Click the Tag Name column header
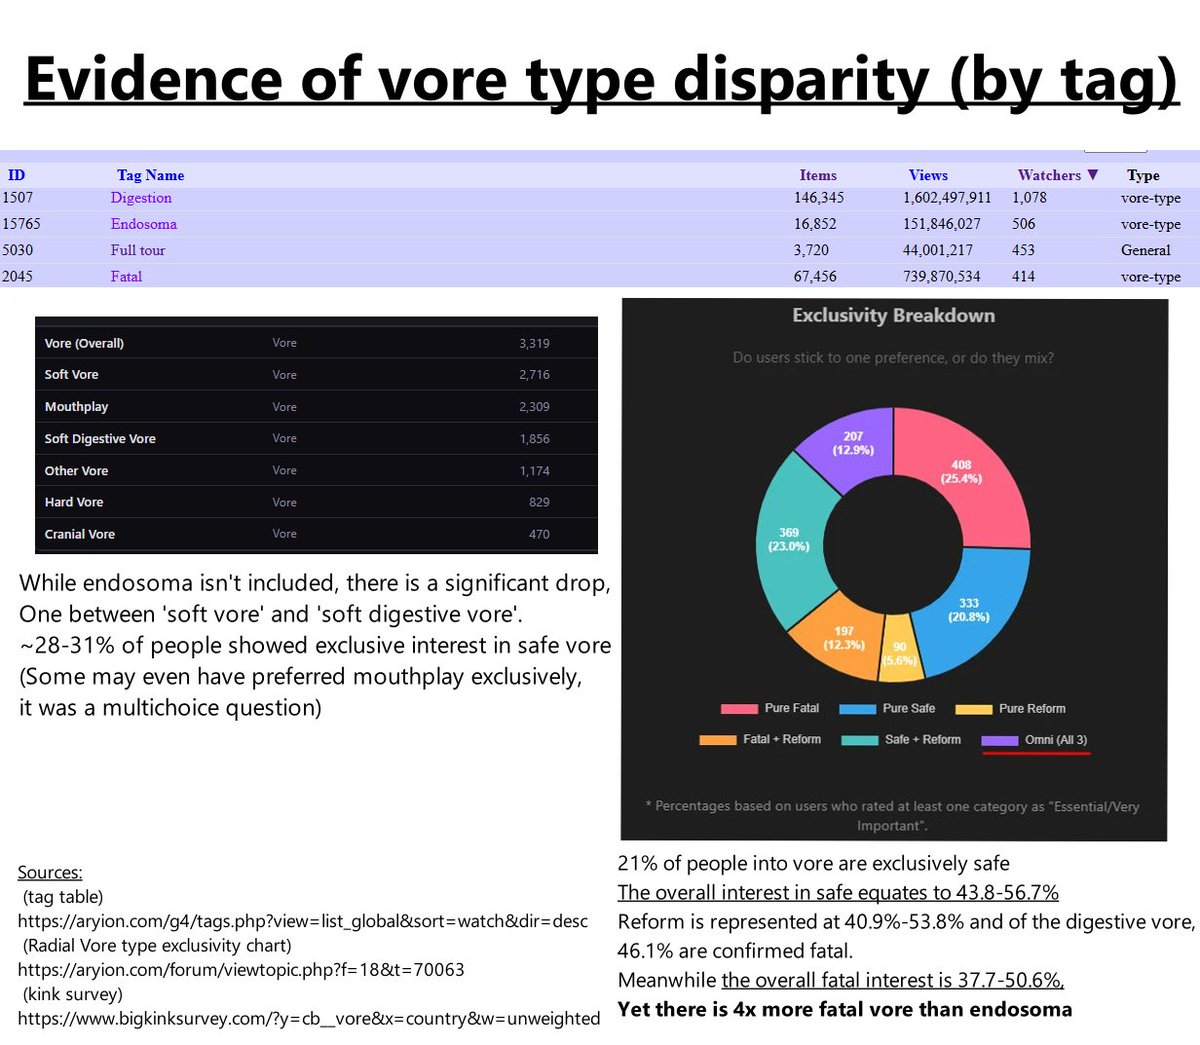Image resolution: width=1200 pixels, height=1045 pixels. 150,175
